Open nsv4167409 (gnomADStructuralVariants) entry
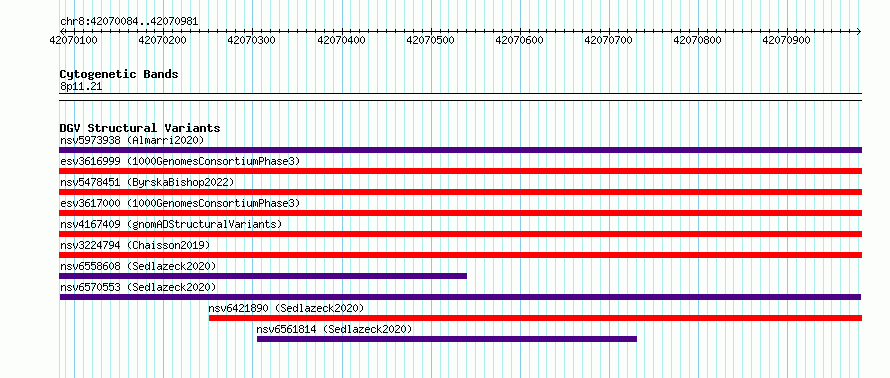 [171, 224]
